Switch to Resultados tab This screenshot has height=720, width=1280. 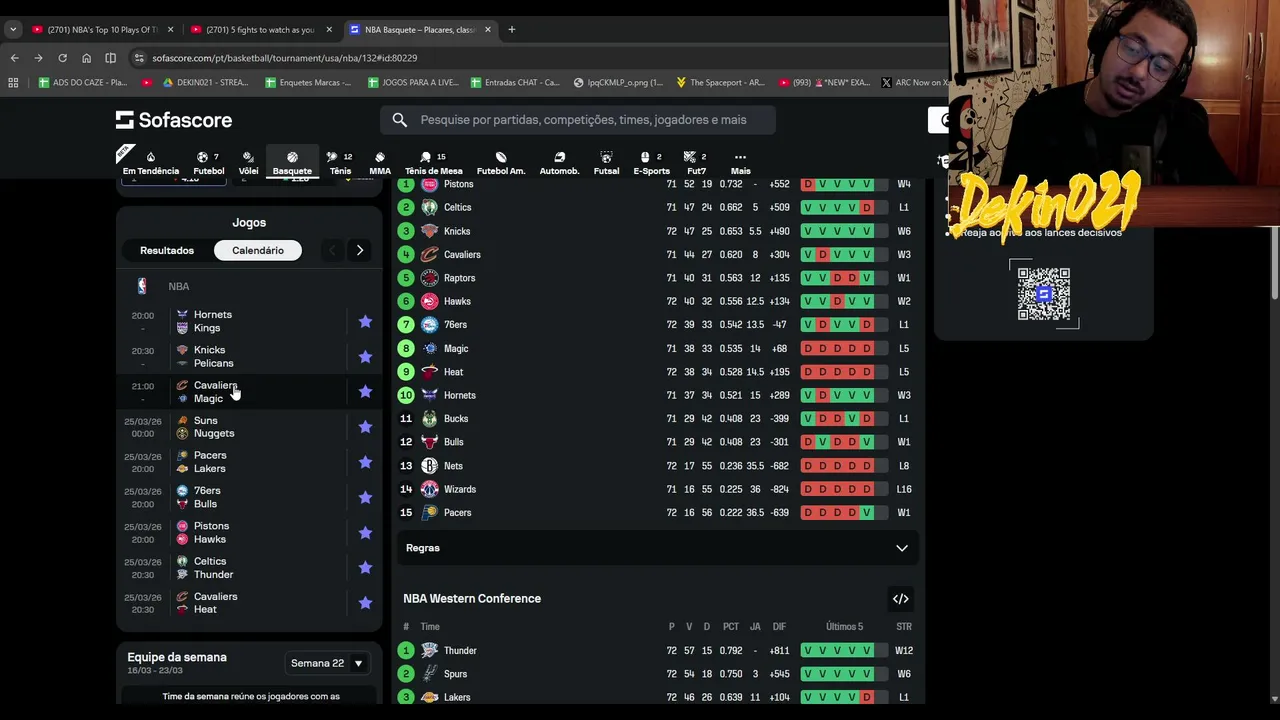(x=167, y=250)
